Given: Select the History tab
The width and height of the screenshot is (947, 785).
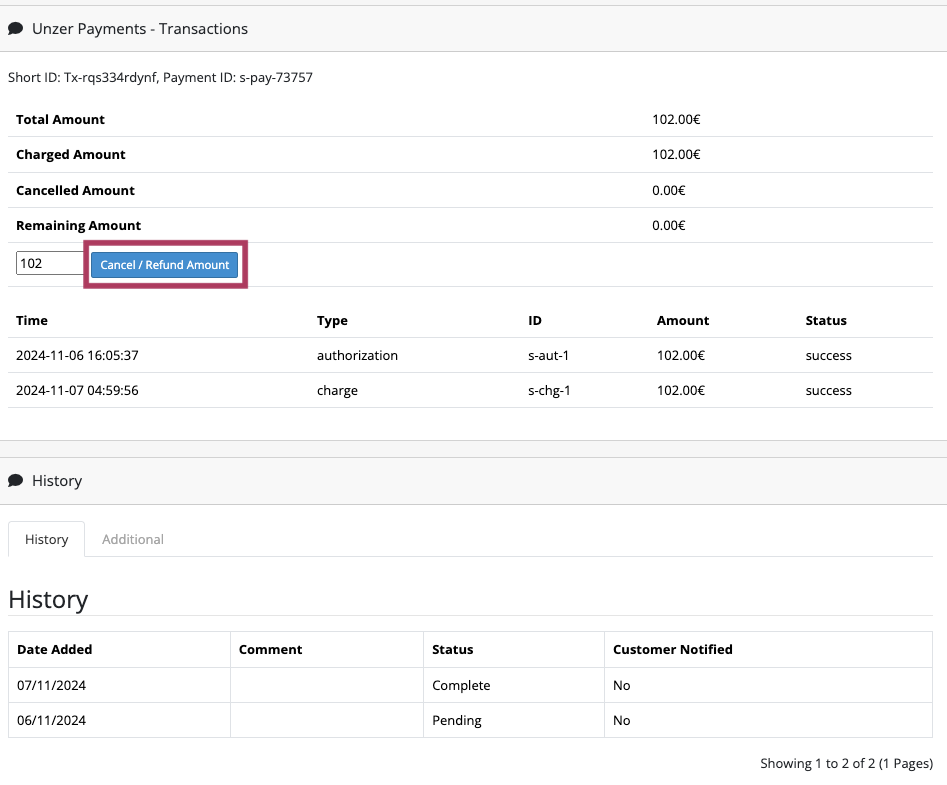Looking at the screenshot, I should (47, 539).
